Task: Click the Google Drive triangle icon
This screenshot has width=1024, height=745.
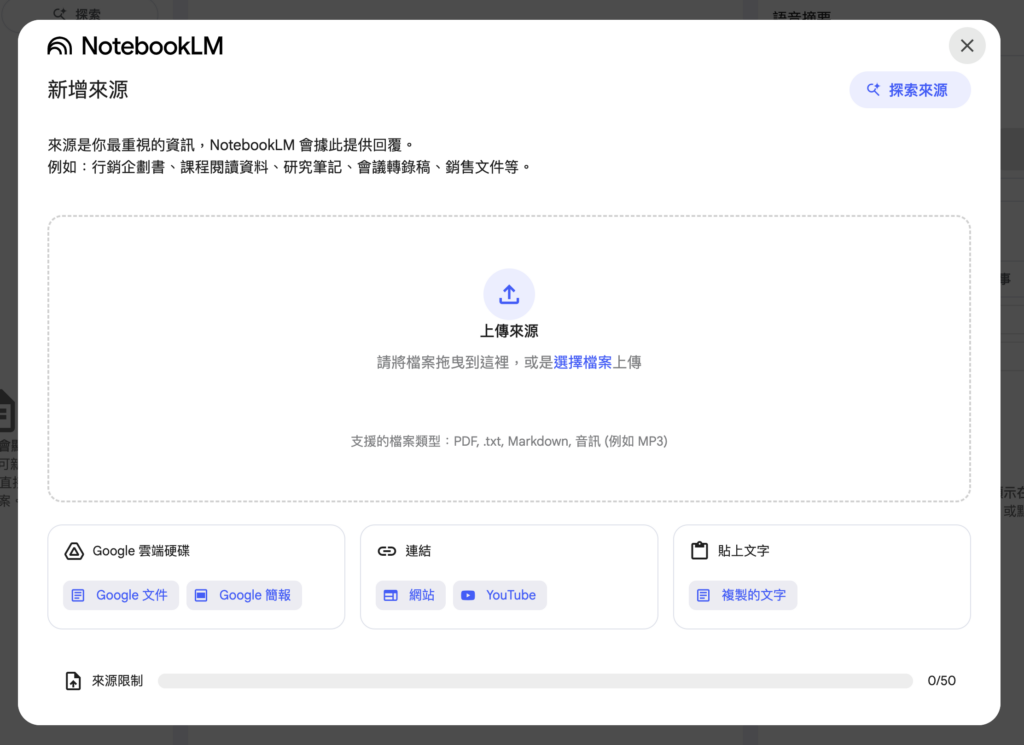Action: coord(73,551)
